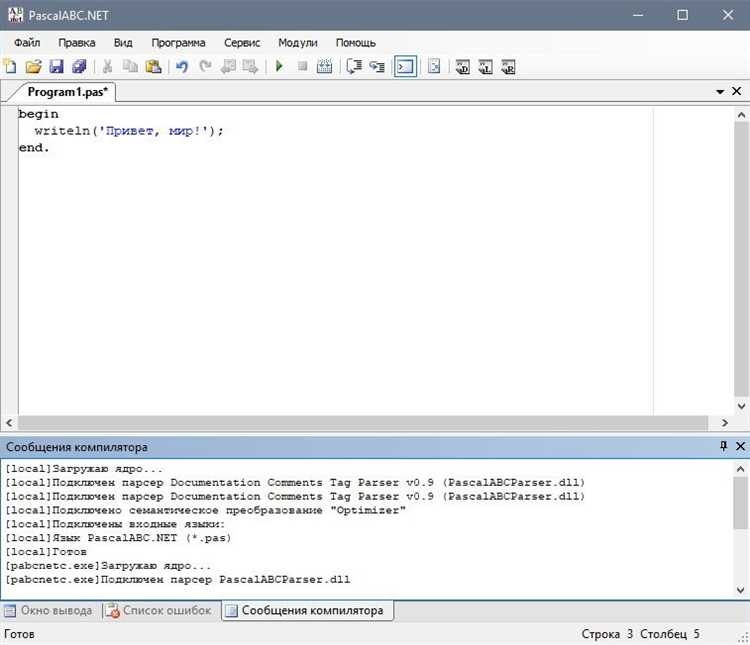Open the Сервис menu
Screen dimensions: 750x645
[x=242, y=43]
